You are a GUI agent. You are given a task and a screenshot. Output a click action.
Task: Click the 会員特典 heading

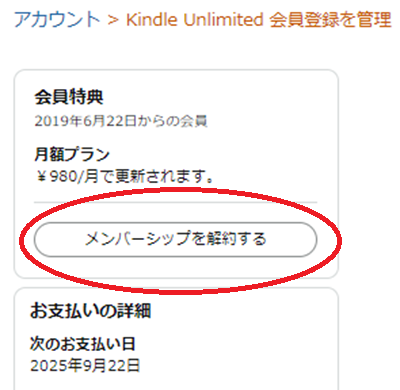click(69, 97)
